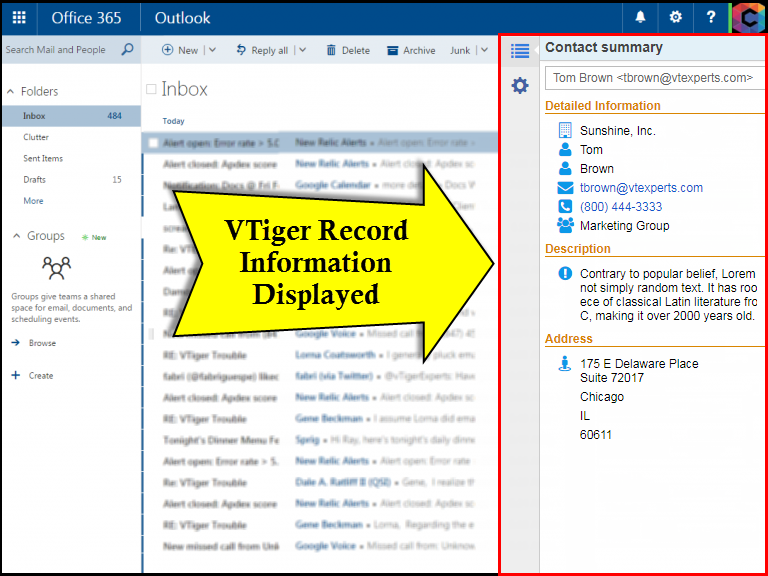Click the Groups people illustration icon
Viewport: 768px width, 576px height.
point(56,267)
